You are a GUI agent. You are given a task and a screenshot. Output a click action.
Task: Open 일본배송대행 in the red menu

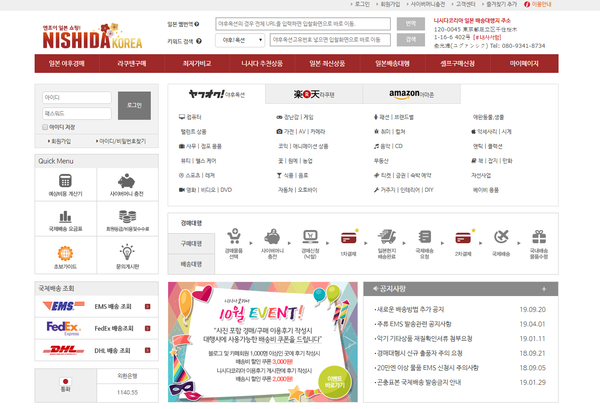[392, 64]
